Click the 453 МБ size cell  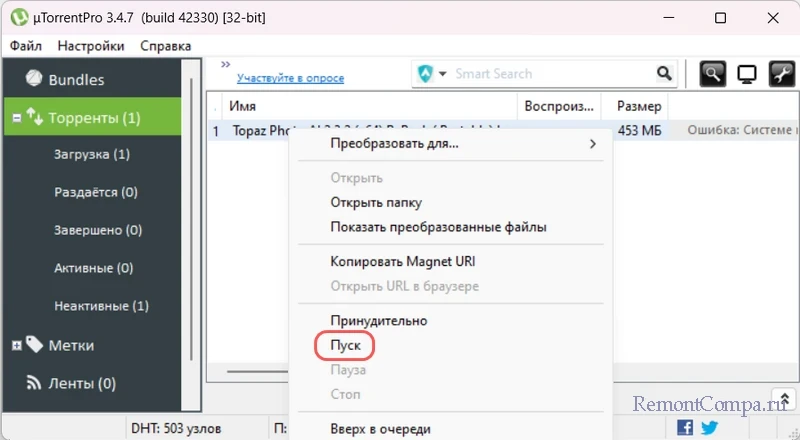coord(639,131)
